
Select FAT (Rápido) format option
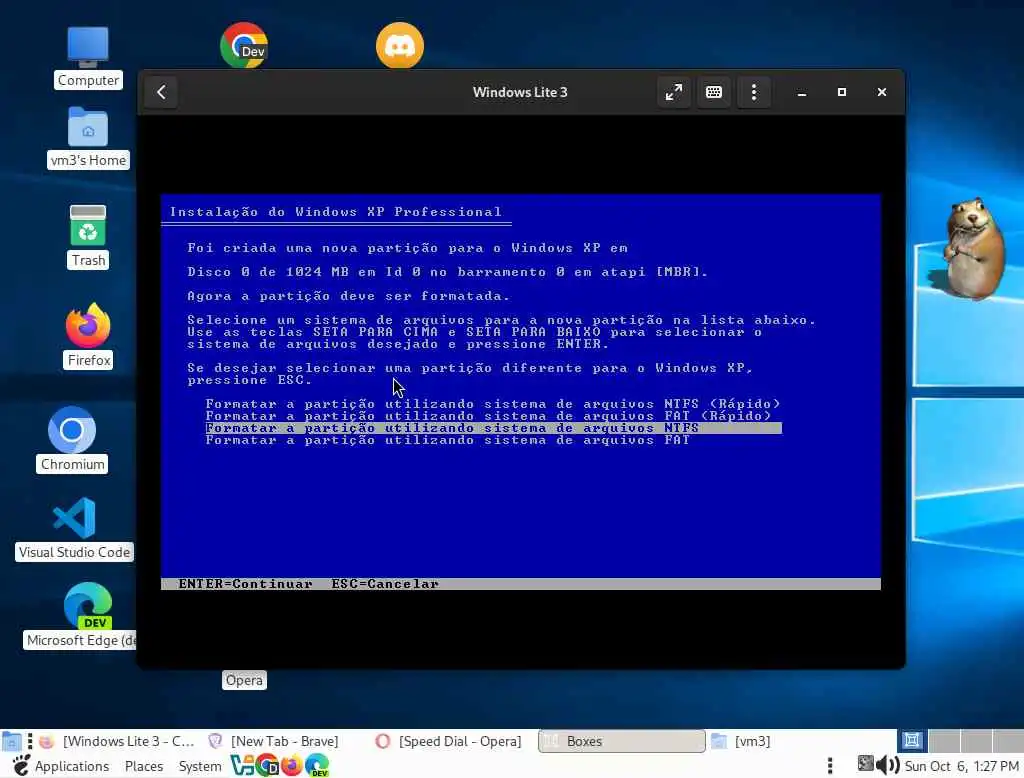click(x=488, y=415)
